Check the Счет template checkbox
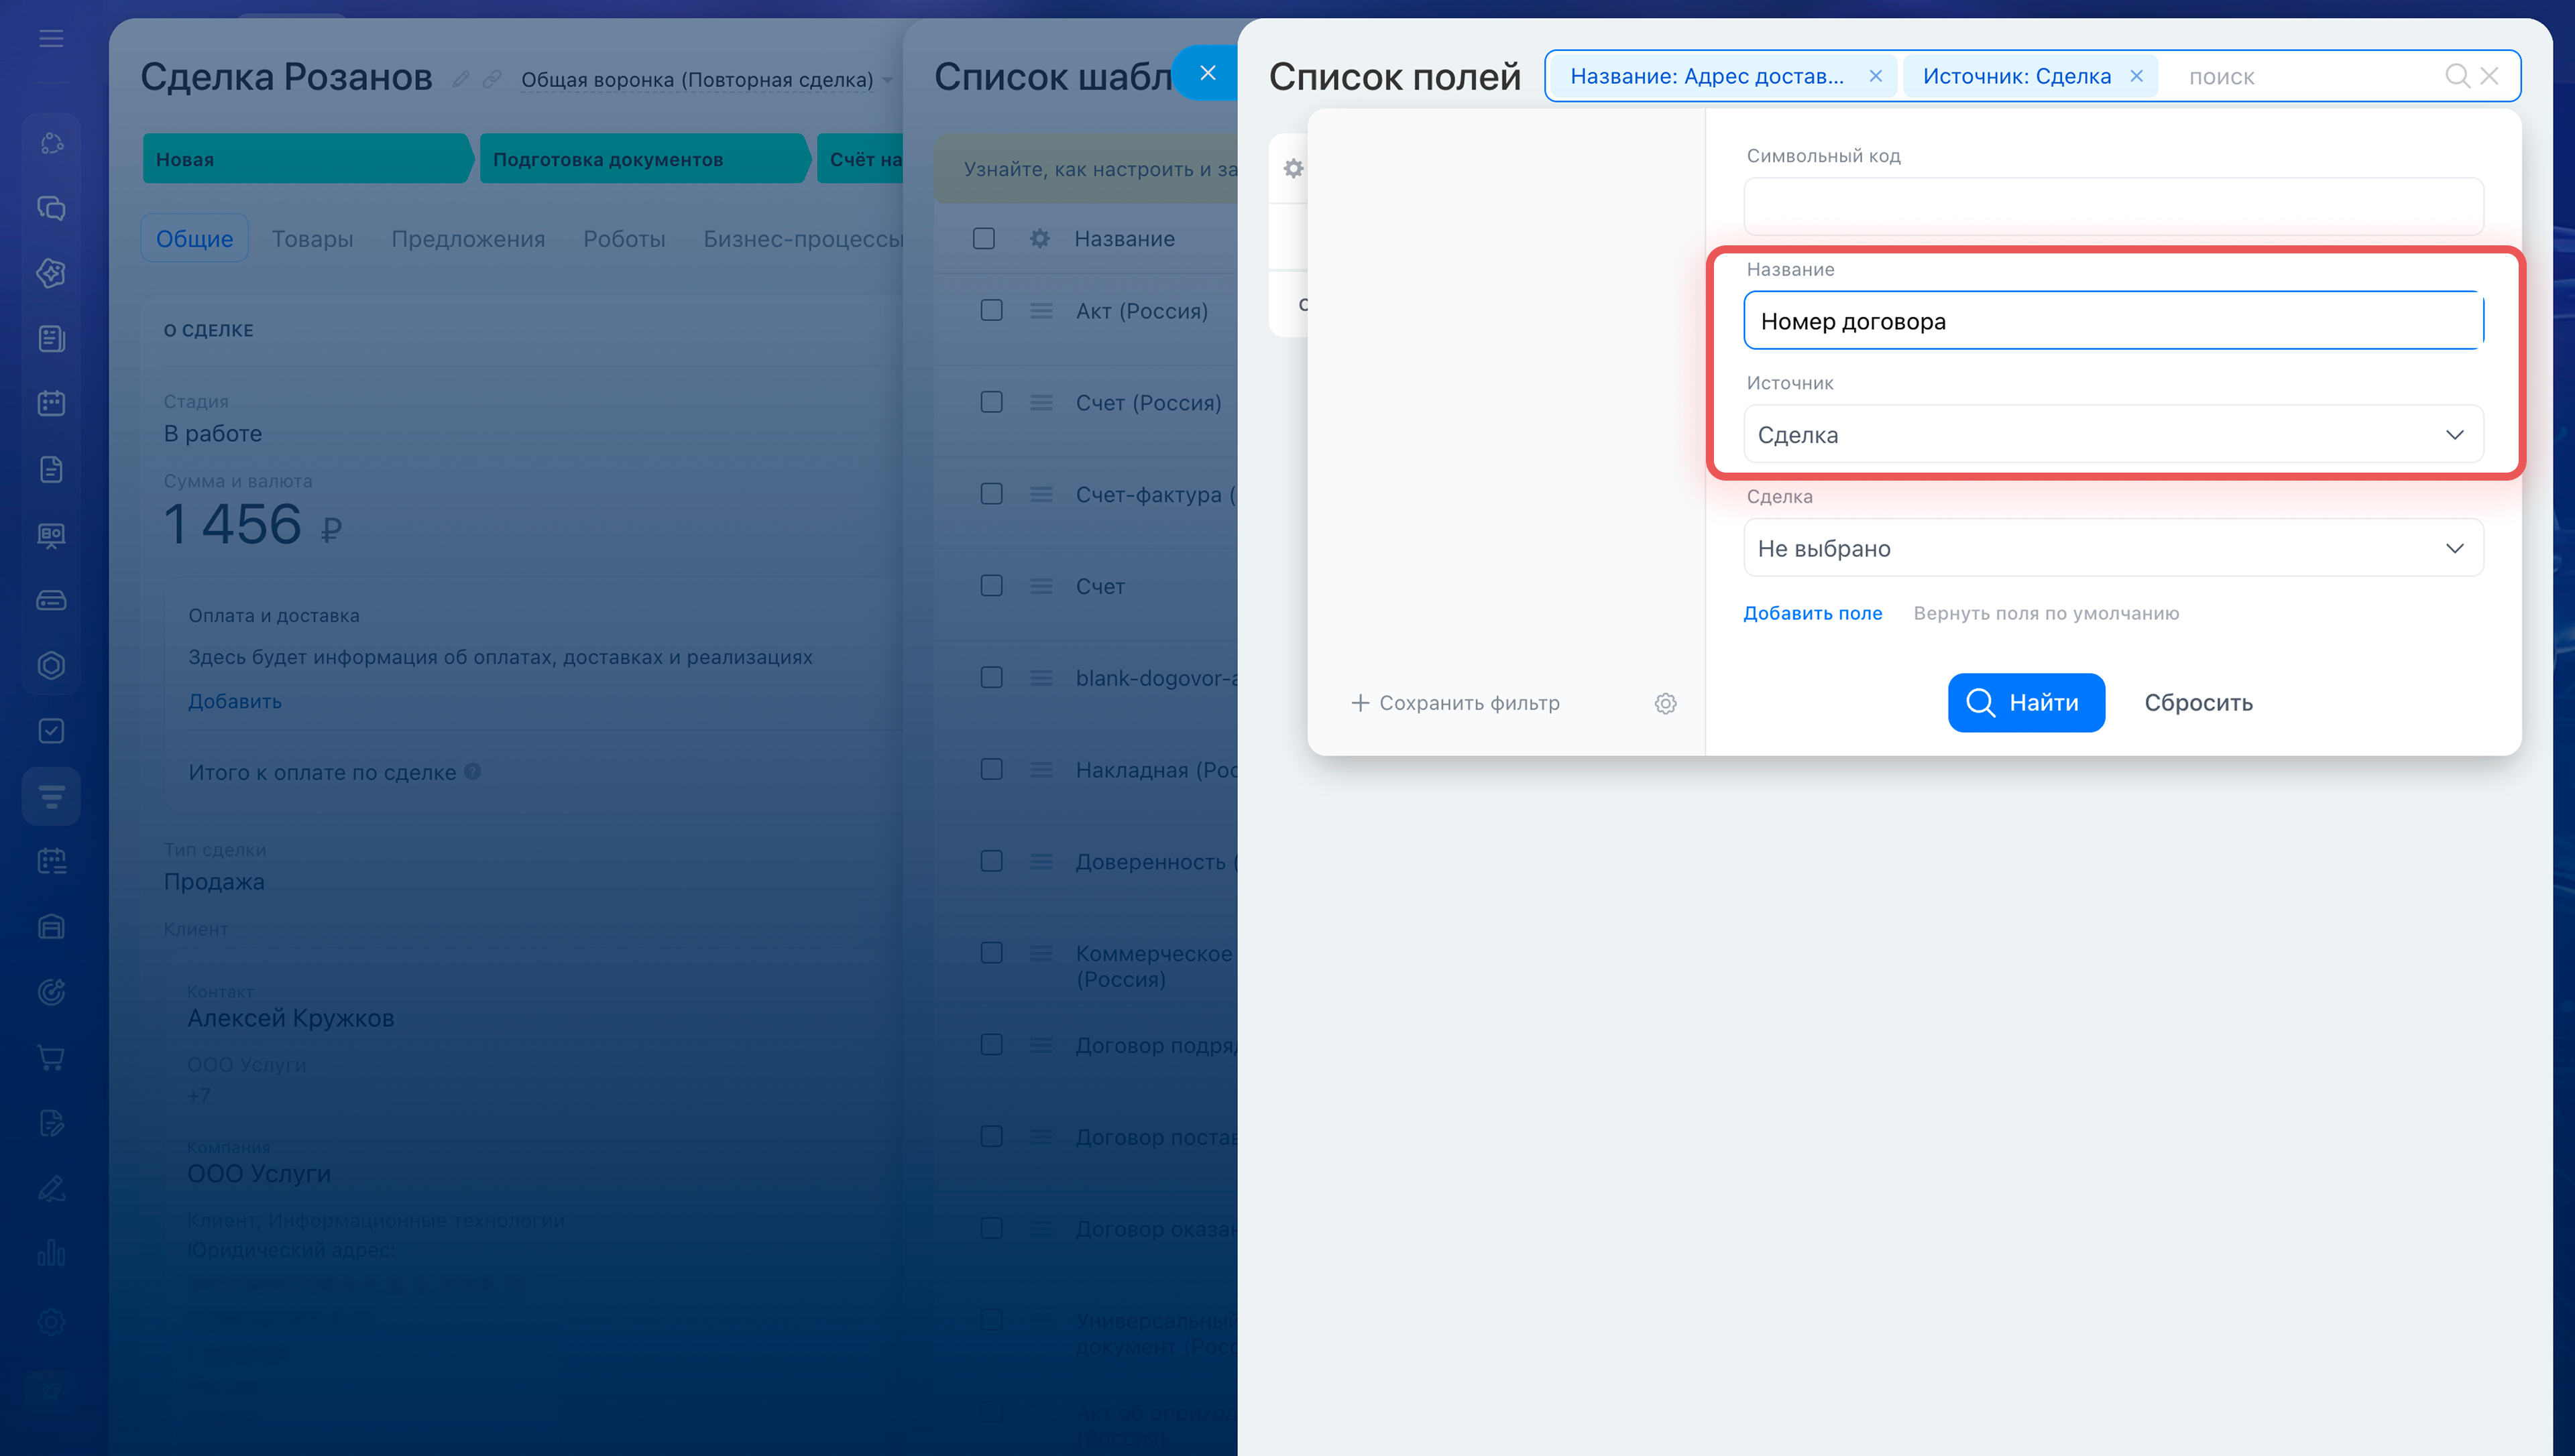The height and width of the screenshot is (1456, 2575). coord(992,585)
